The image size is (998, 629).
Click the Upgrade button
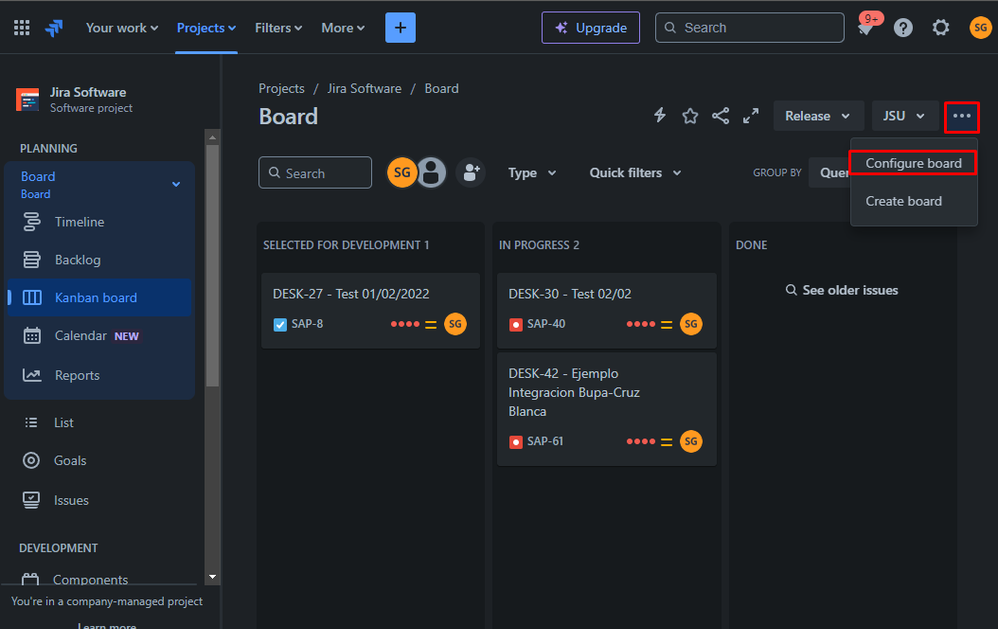[x=591, y=28]
